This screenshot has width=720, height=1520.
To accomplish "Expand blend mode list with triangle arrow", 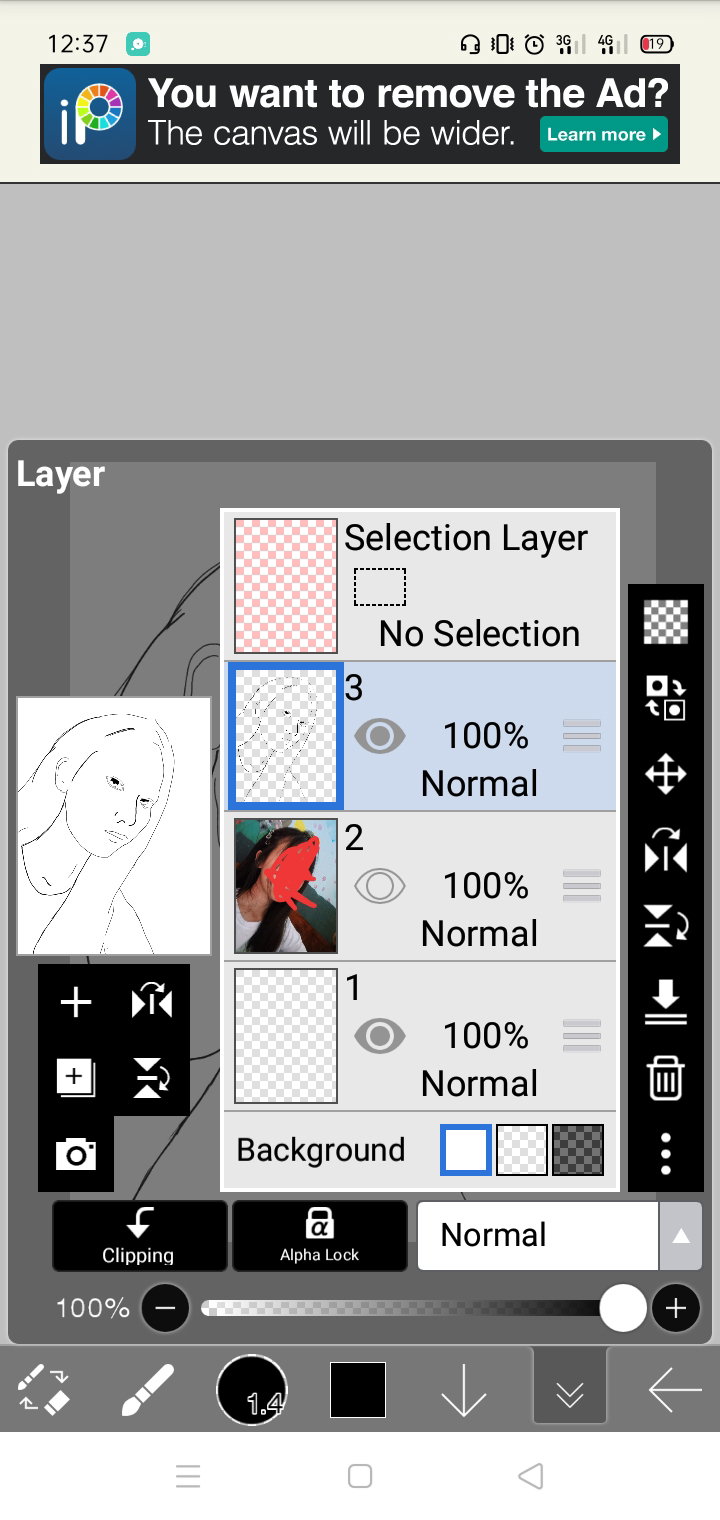I will (680, 1236).
